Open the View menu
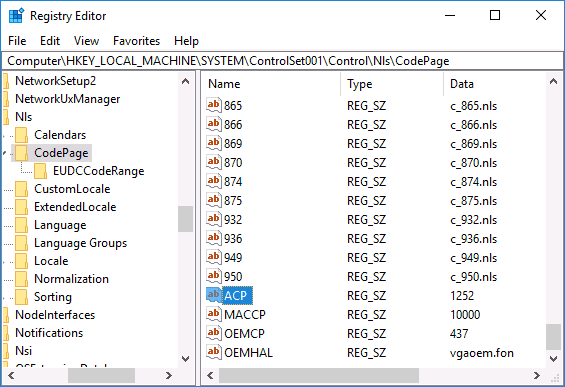Screen dimensions: 565x387 [86, 41]
